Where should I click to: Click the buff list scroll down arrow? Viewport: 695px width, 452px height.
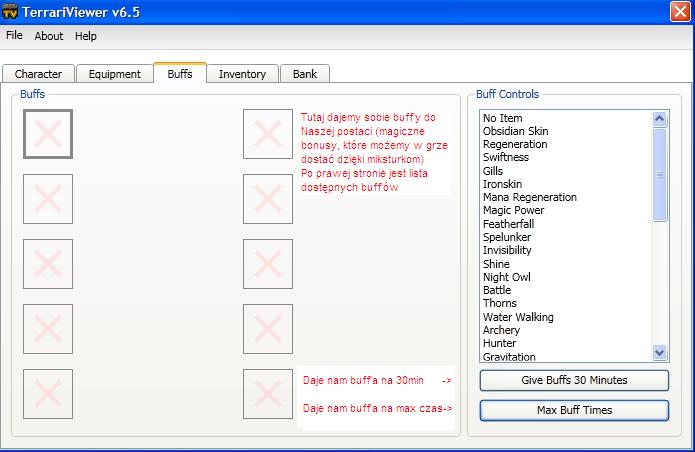[660, 352]
